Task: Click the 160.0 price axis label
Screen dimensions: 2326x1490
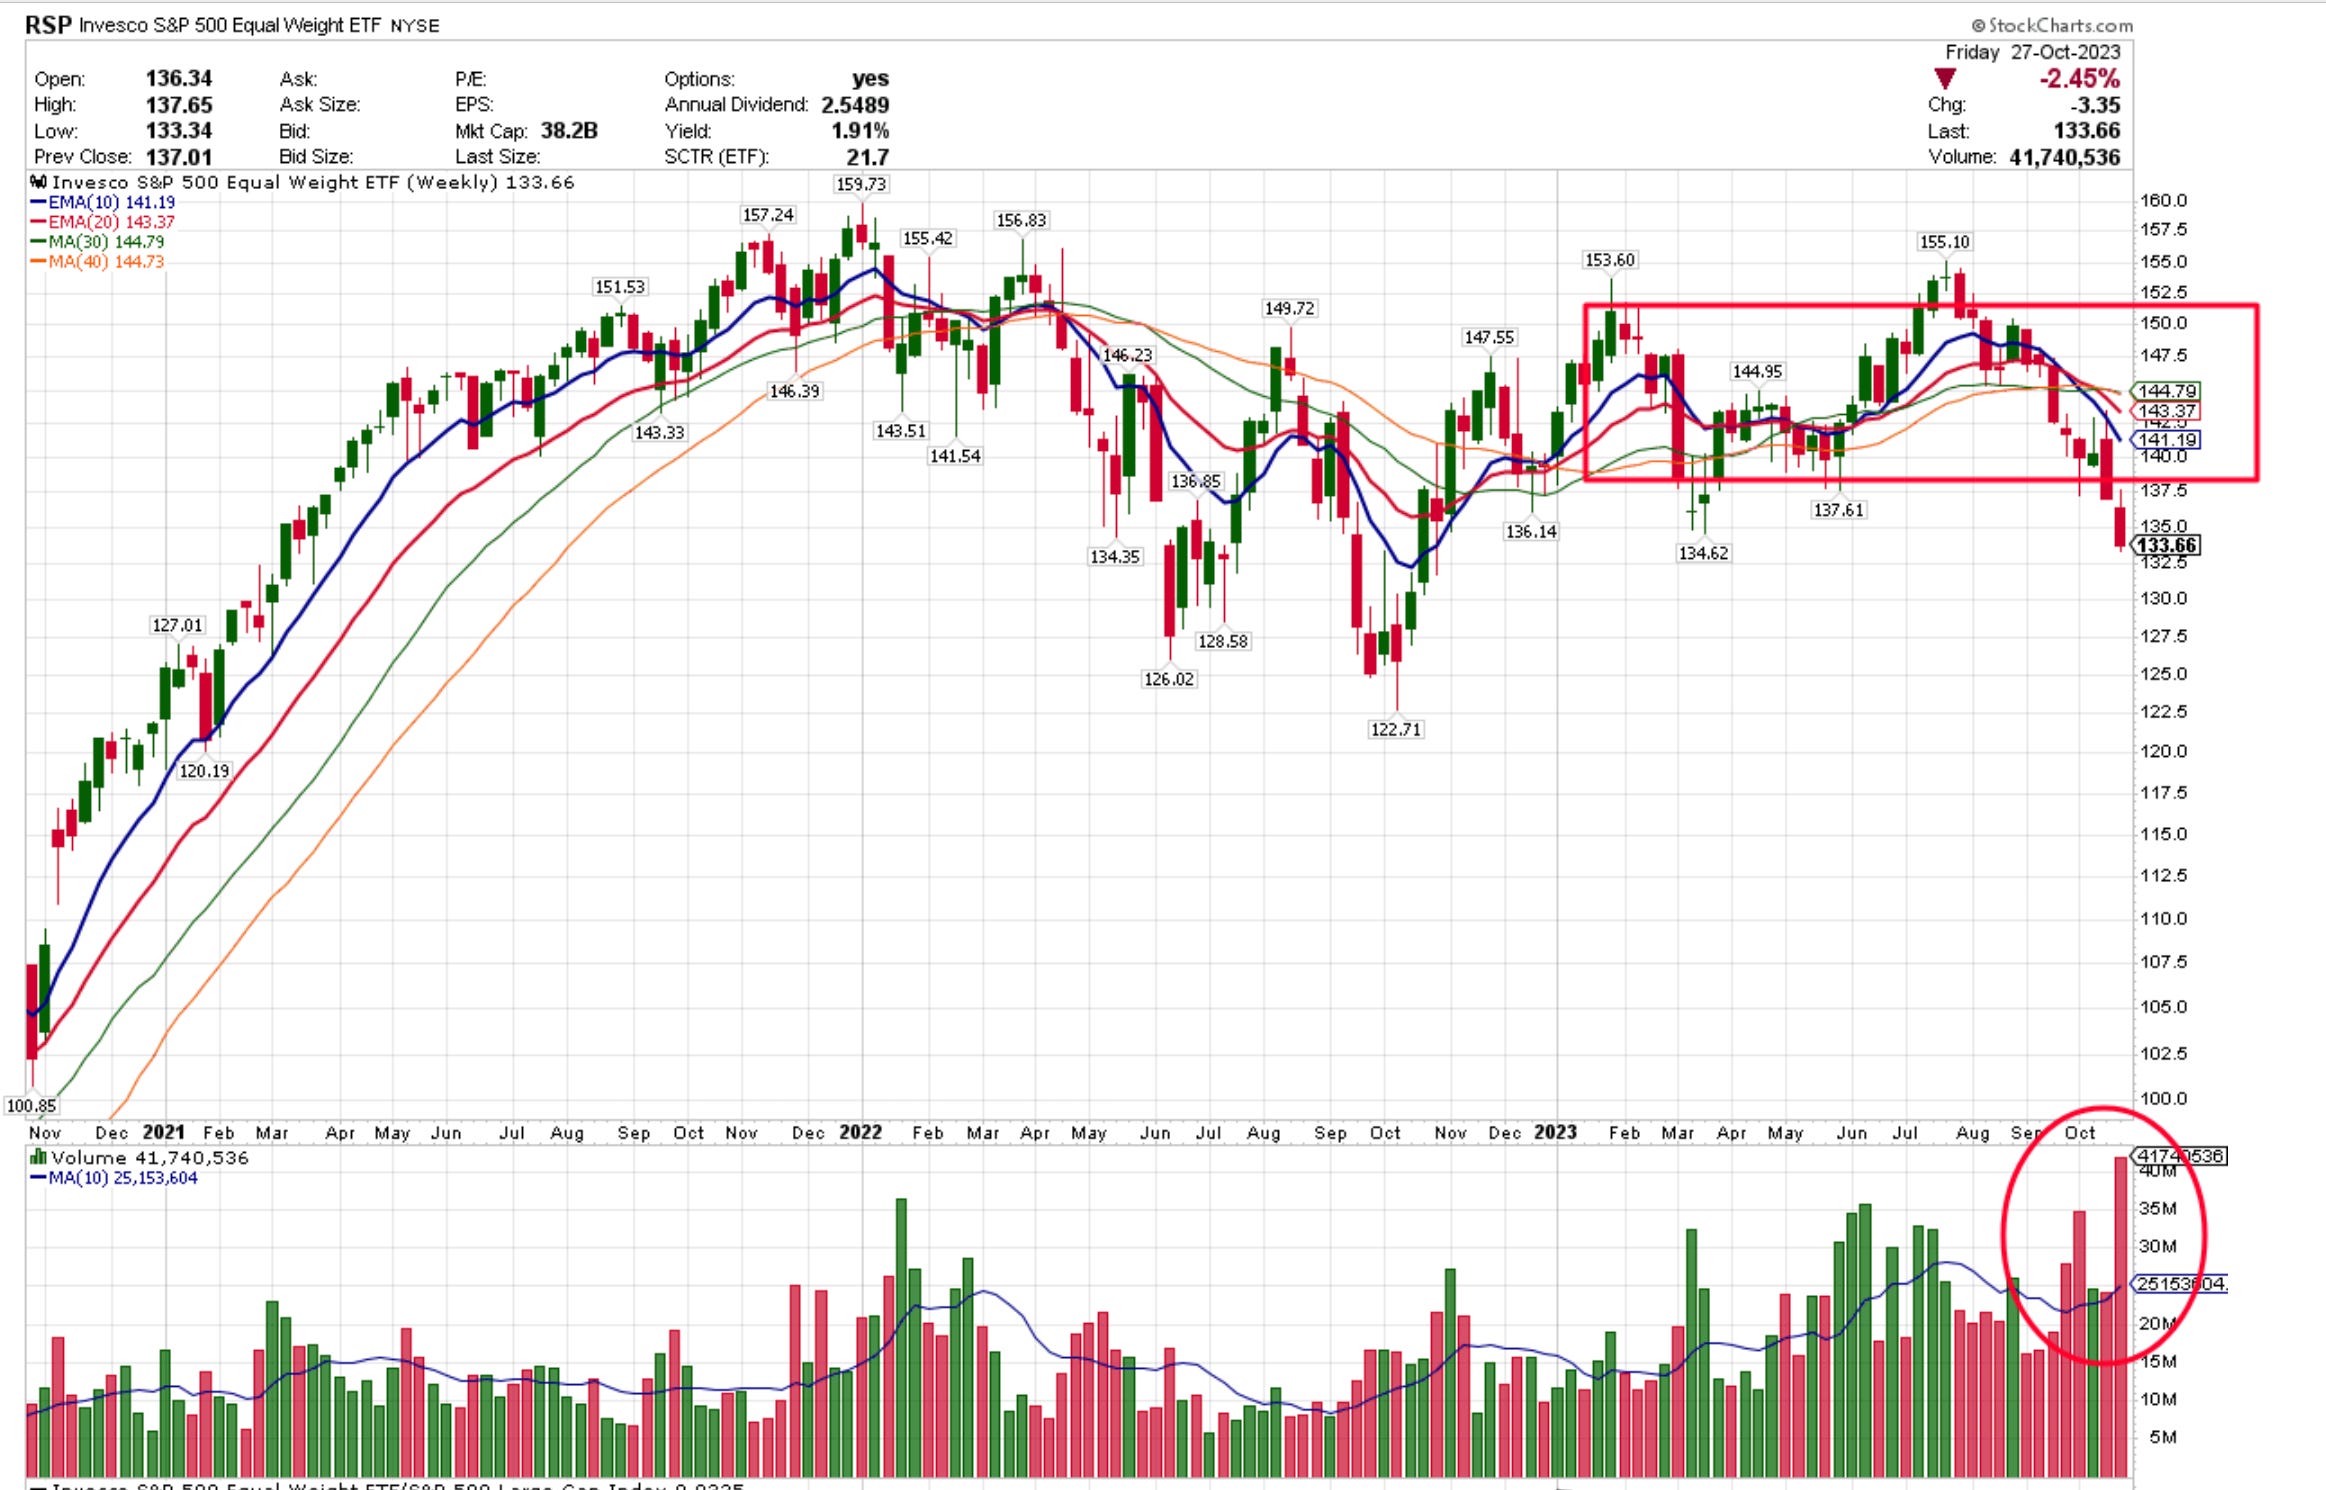Action: click(2163, 200)
